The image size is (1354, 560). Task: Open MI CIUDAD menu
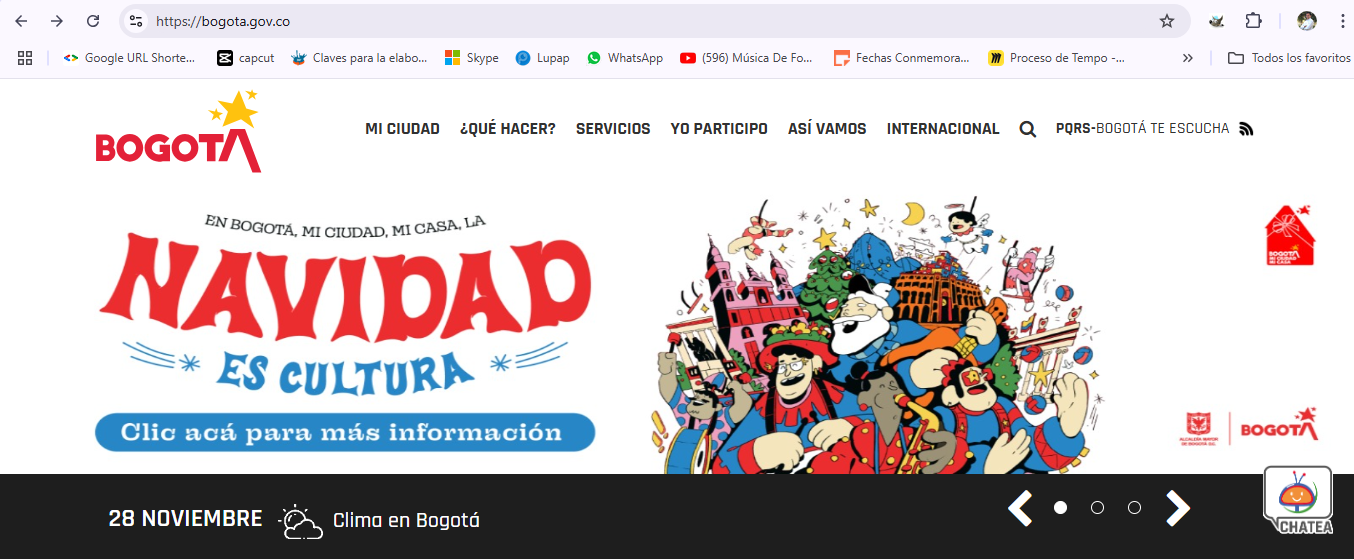402,129
